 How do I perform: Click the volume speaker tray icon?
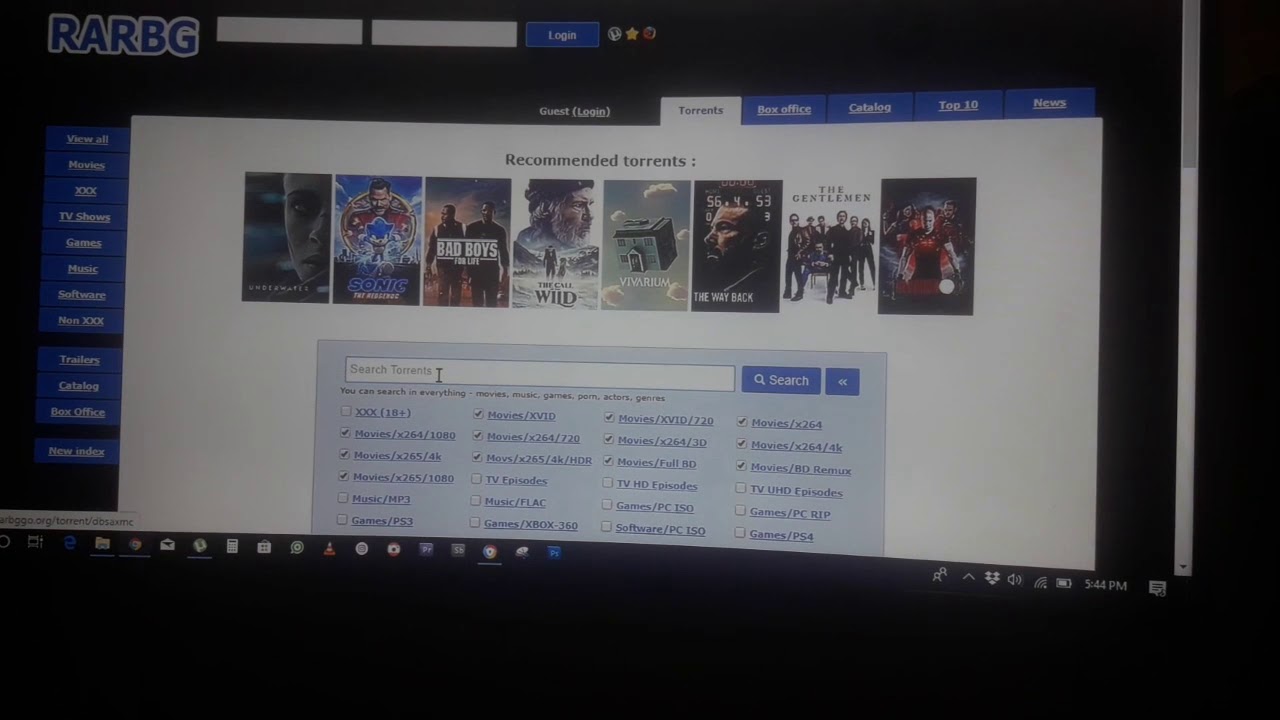[1015, 580]
